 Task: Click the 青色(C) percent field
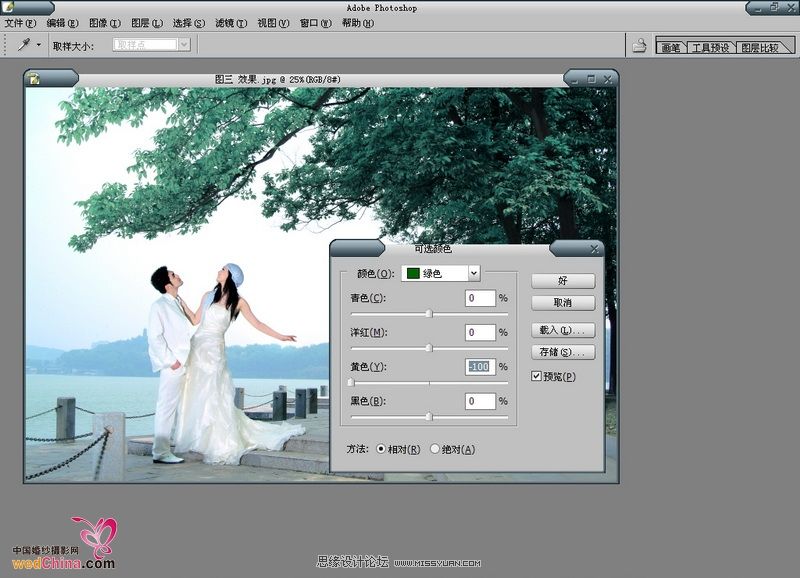click(480, 298)
